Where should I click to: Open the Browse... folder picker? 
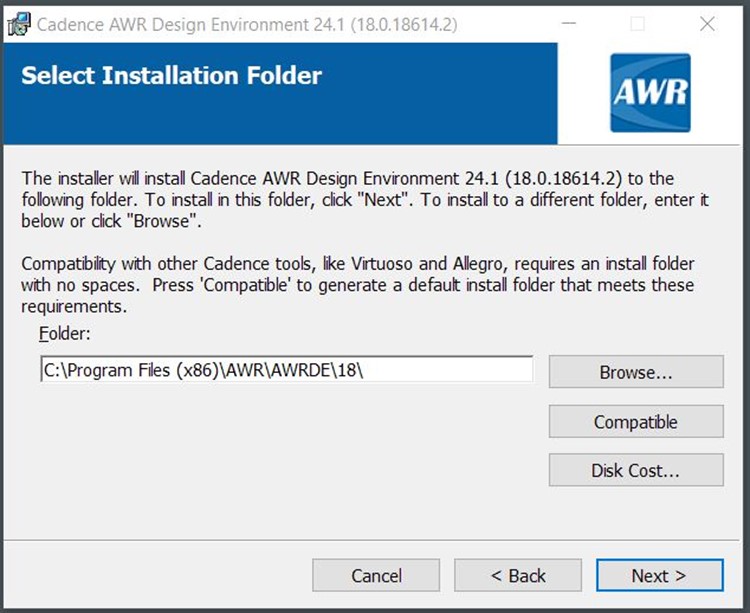click(x=636, y=372)
